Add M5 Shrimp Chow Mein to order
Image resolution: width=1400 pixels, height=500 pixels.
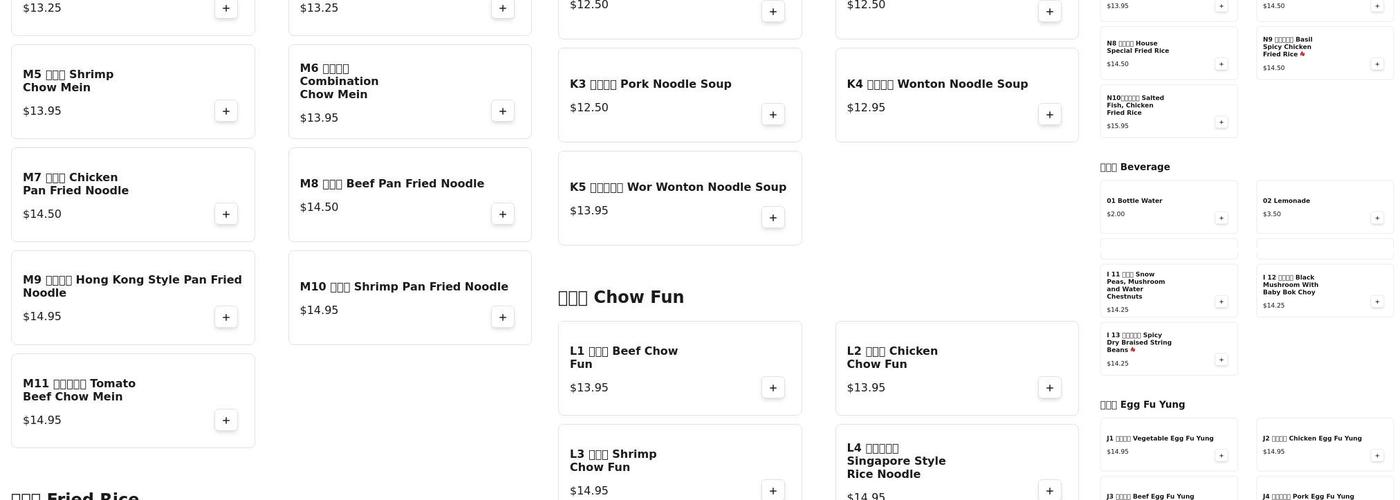click(x=226, y=111)
